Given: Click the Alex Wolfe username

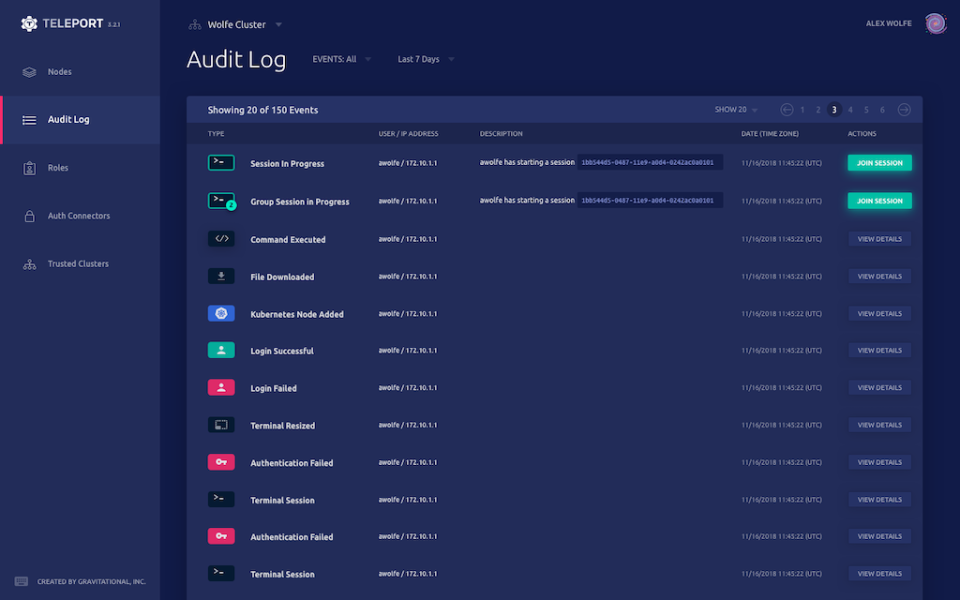Looking at the screenshot, I should [x=888, y=23].
